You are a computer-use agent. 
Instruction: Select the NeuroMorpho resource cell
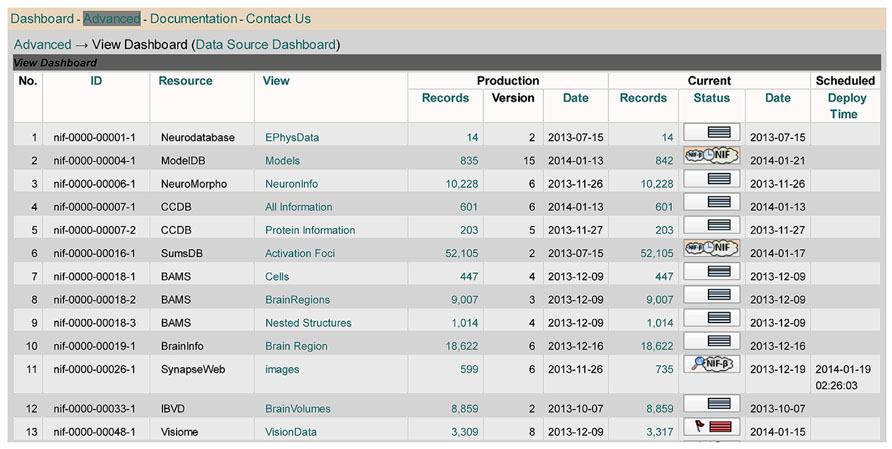tap(194, 184)
